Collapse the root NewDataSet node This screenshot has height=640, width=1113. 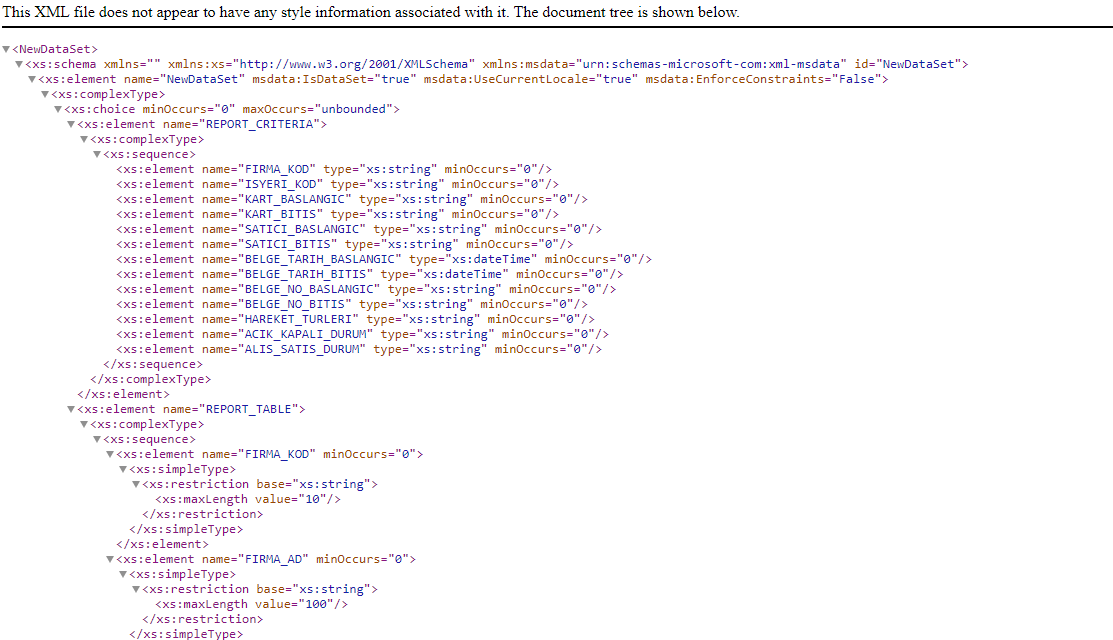pyautogui.click(x=6, y=49)
